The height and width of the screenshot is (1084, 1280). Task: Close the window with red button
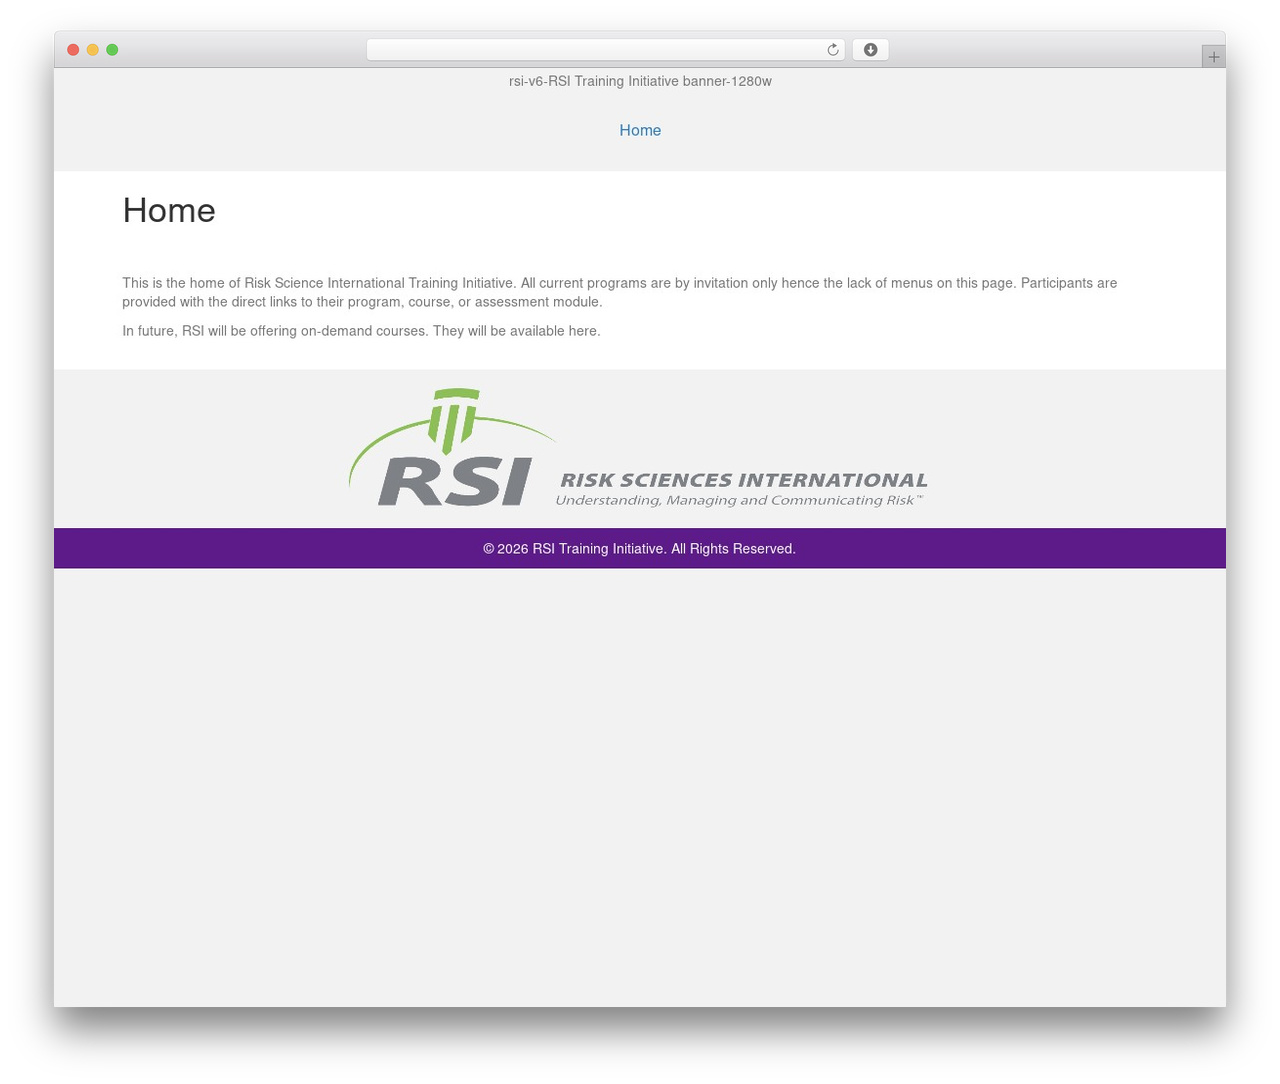pyautogui.click(x=73, y=50)
